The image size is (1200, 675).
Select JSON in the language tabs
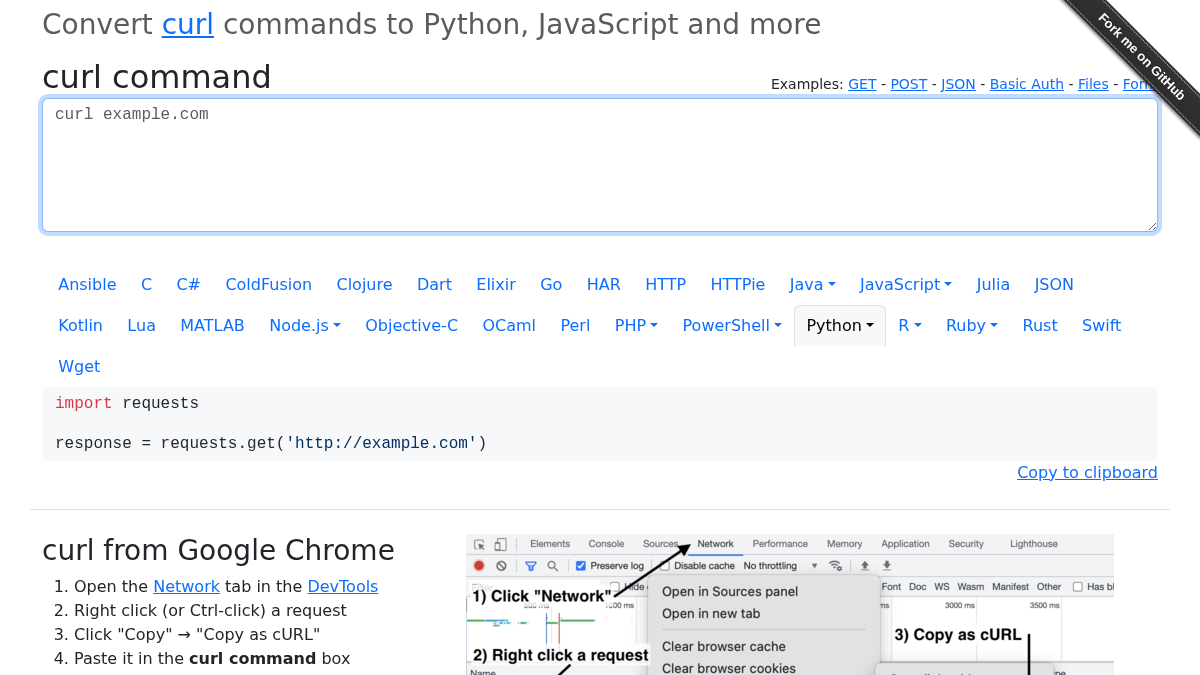click(x=1054, y=284)
